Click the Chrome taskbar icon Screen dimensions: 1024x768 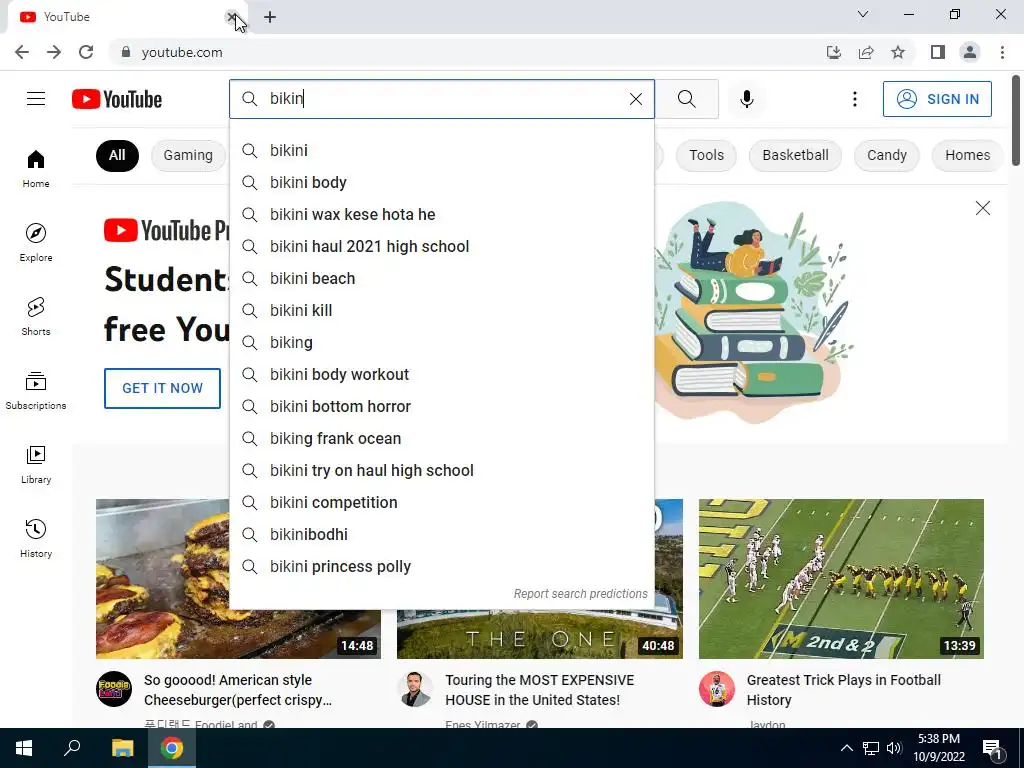click(172, 748)
